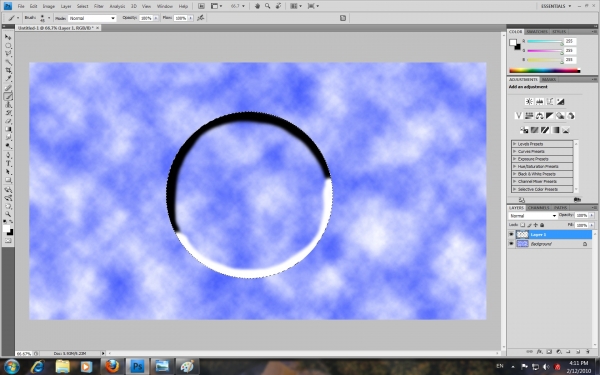This screenshot has width=600, height=375.
Task: Launch Bridge from the application bar
Action: [201, 6]
